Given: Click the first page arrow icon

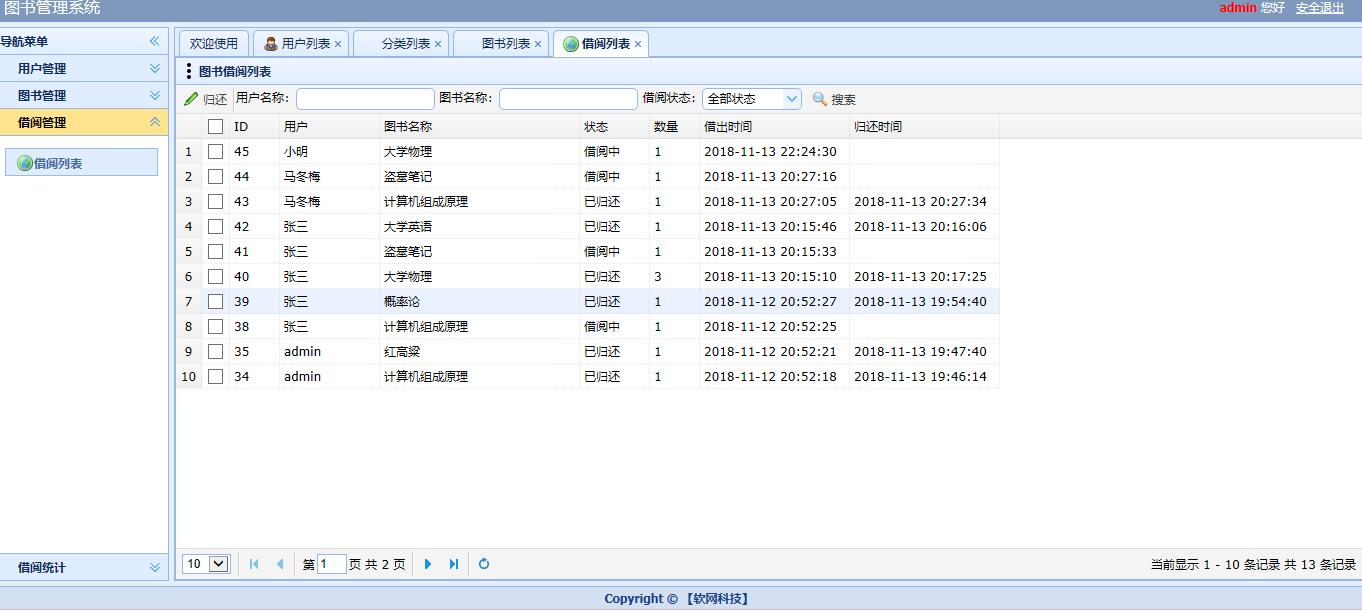Looking at the screenshot, I should click(254, 564).
